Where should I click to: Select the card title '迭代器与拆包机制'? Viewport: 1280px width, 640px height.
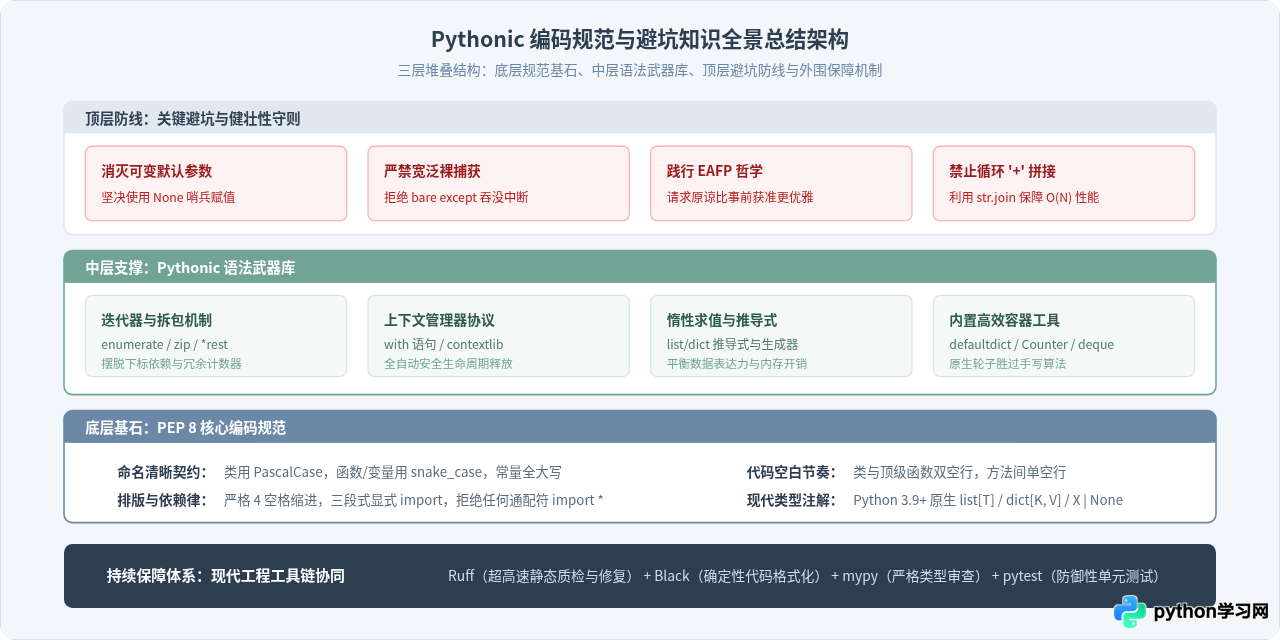157,320
